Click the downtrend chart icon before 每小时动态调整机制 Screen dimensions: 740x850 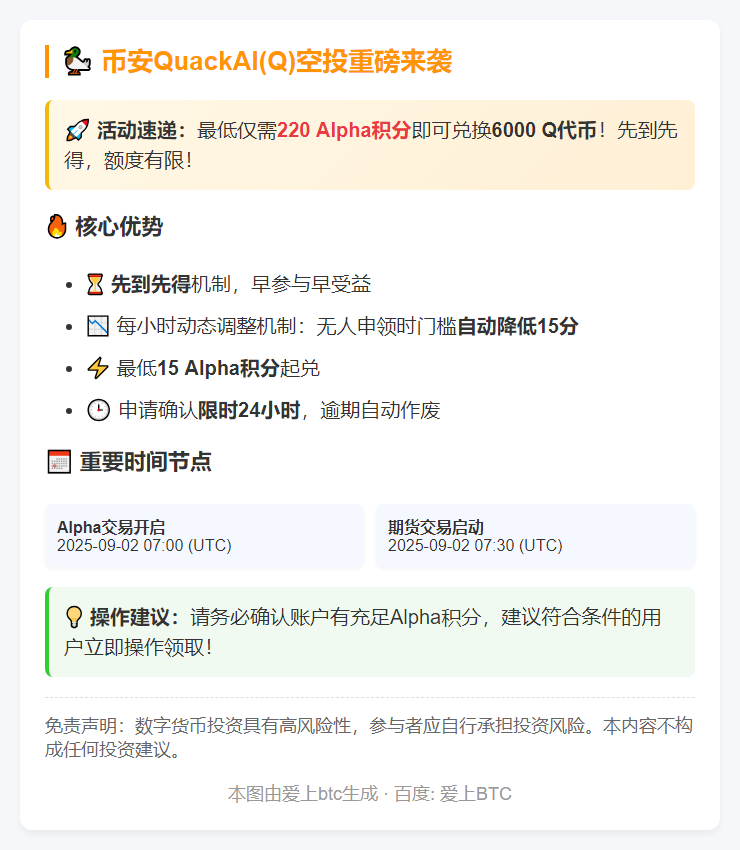click(x=98, y=326)
